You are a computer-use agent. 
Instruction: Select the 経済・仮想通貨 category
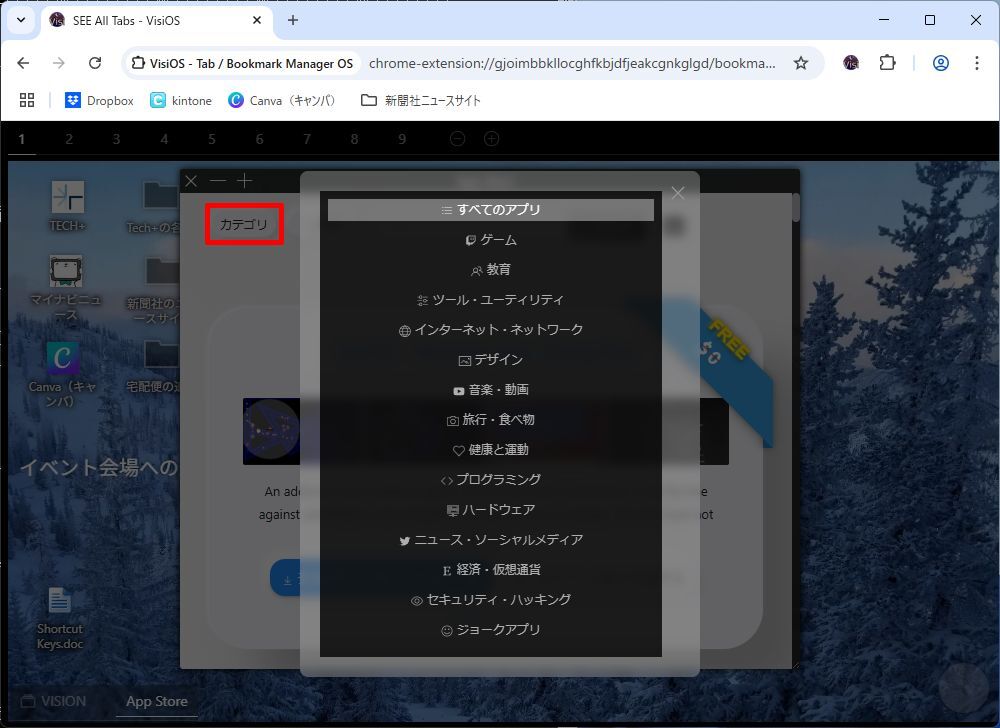click(x=490, y=569)
